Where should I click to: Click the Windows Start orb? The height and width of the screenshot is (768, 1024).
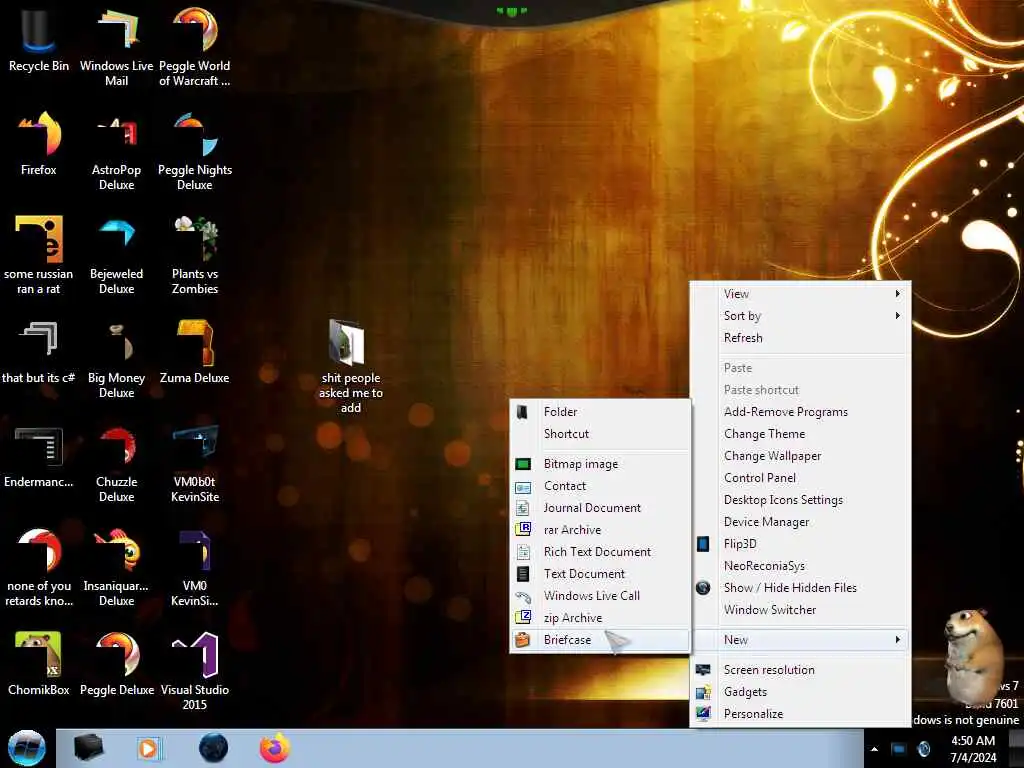pyautogui.click(x=27, y=748)
